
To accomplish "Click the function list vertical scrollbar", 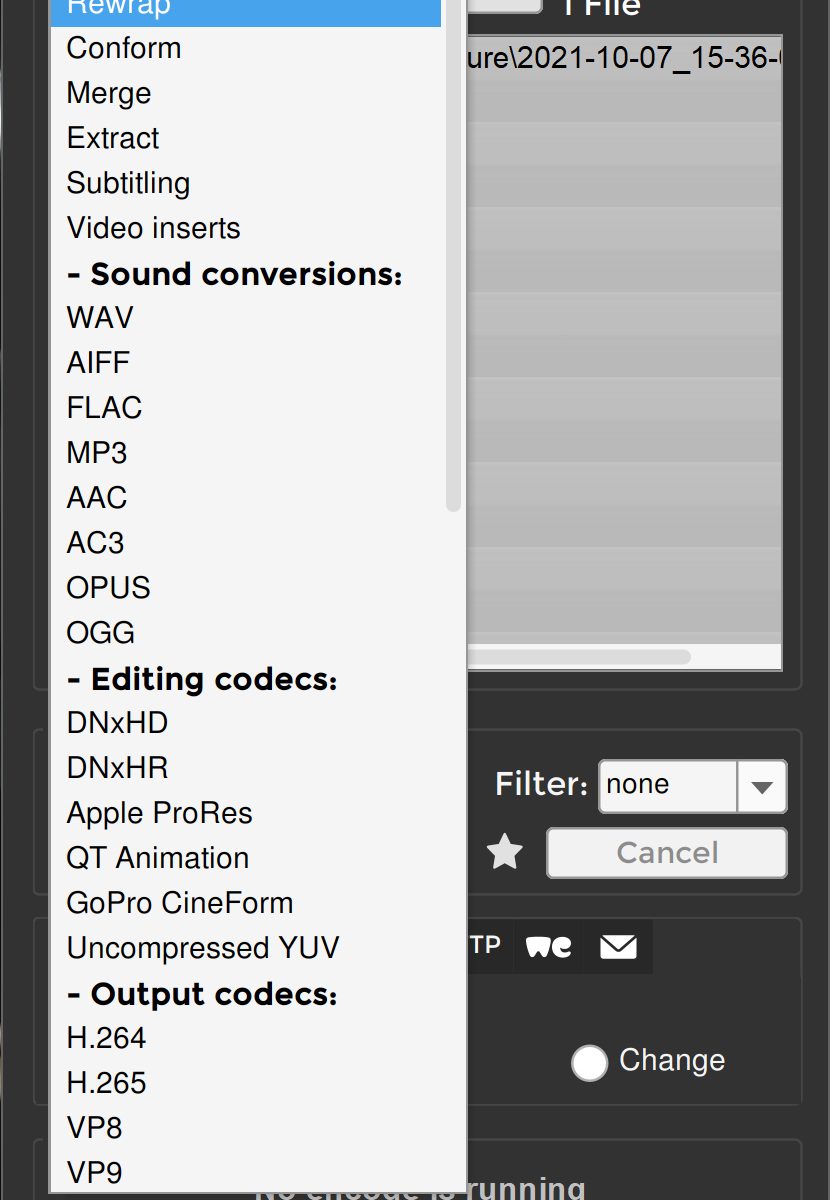I will (x=454, y=250).
